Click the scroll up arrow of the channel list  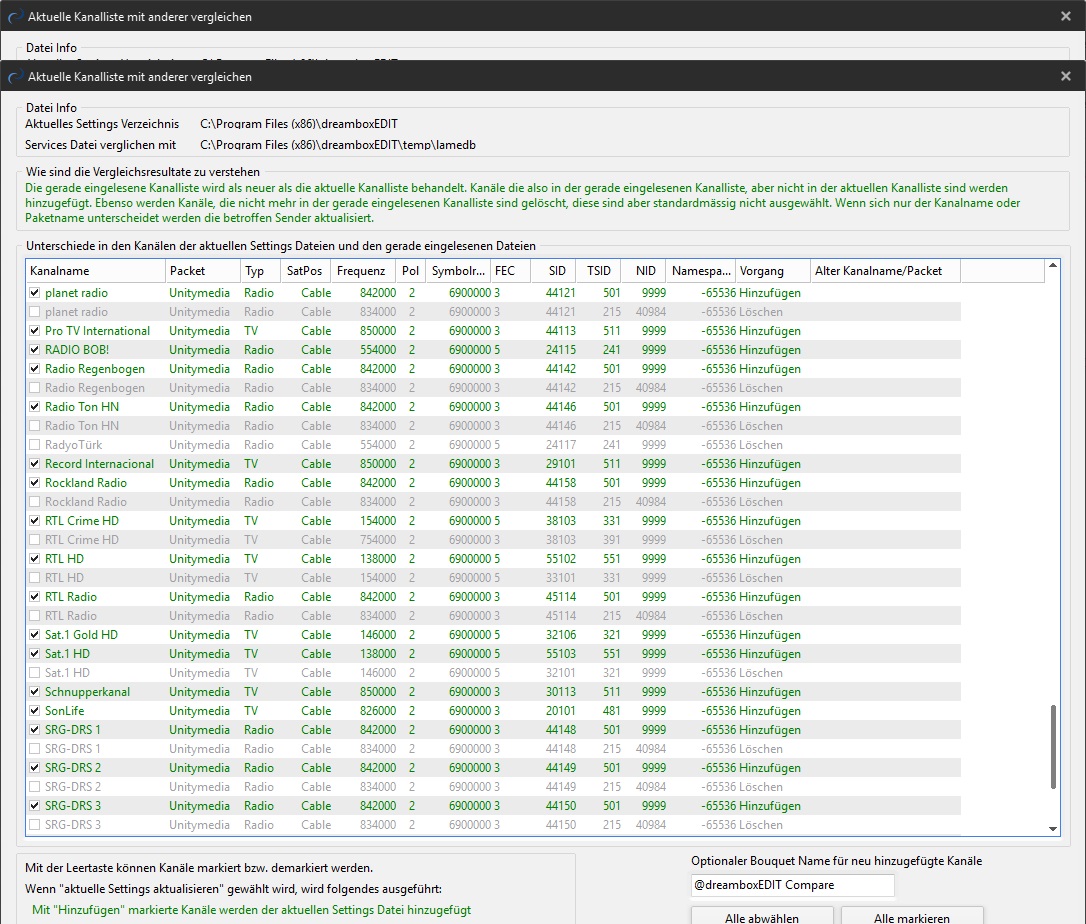point(1052,266)
